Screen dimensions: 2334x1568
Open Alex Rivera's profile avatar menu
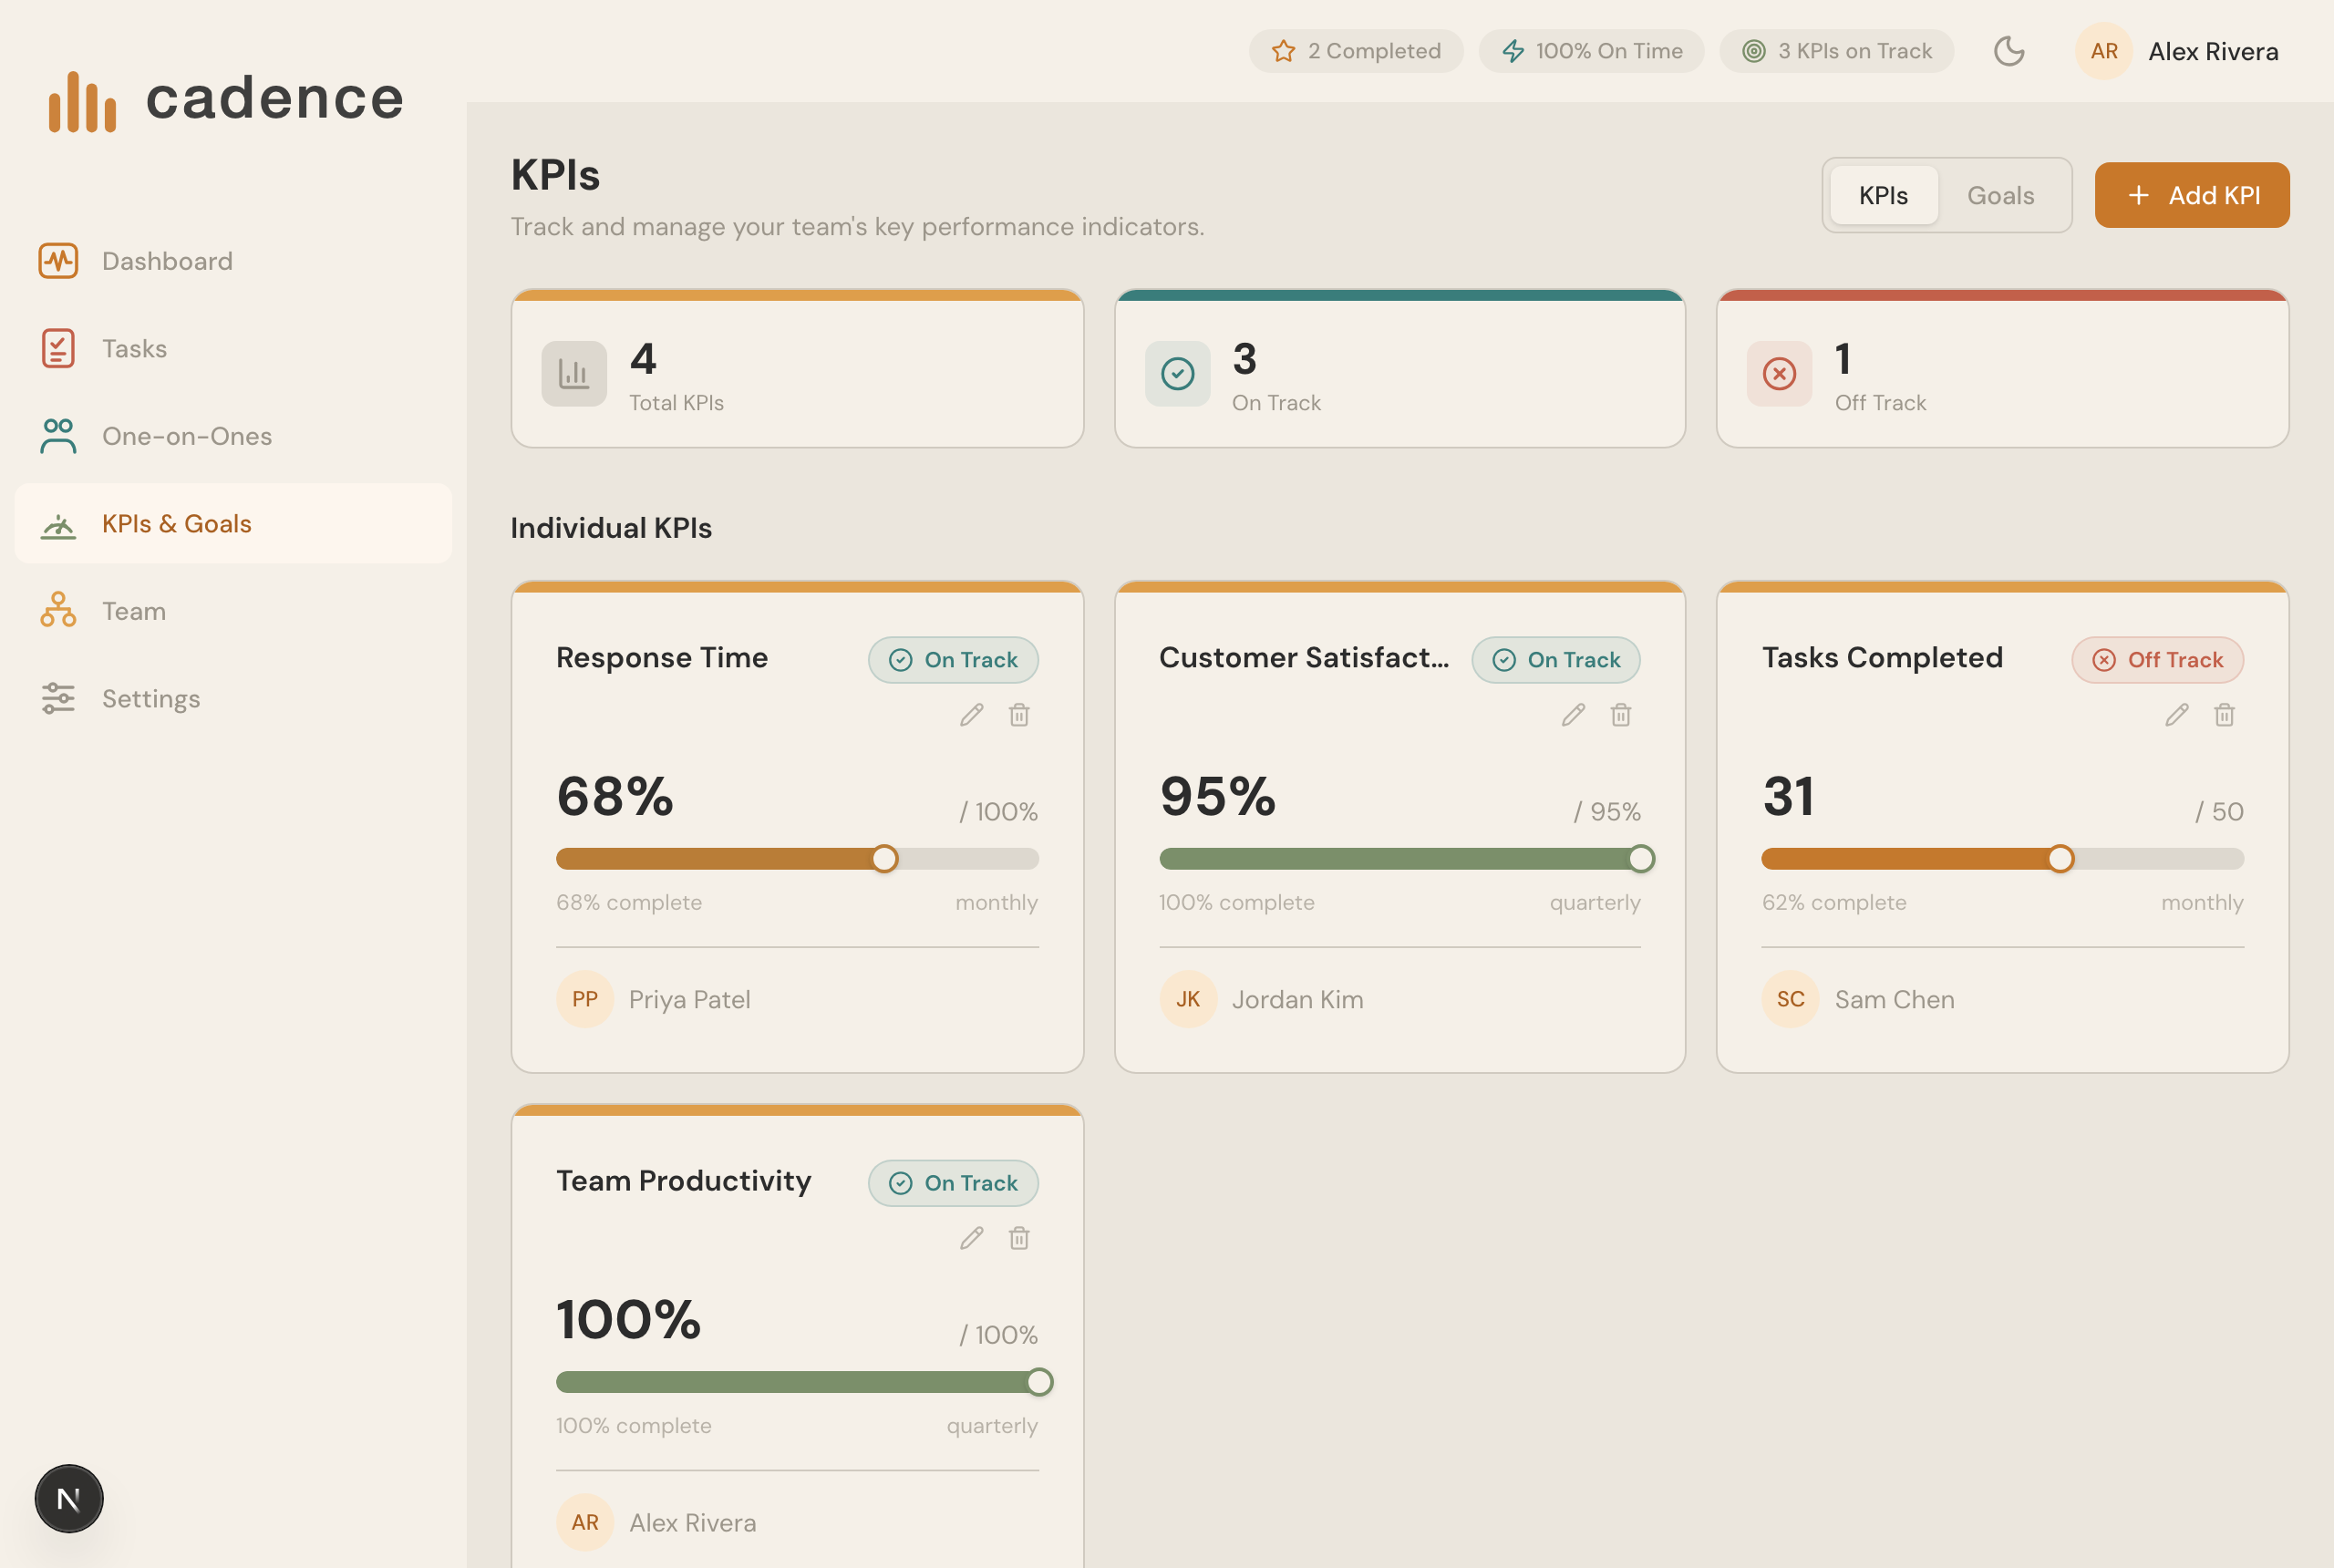click(2103, 51)
